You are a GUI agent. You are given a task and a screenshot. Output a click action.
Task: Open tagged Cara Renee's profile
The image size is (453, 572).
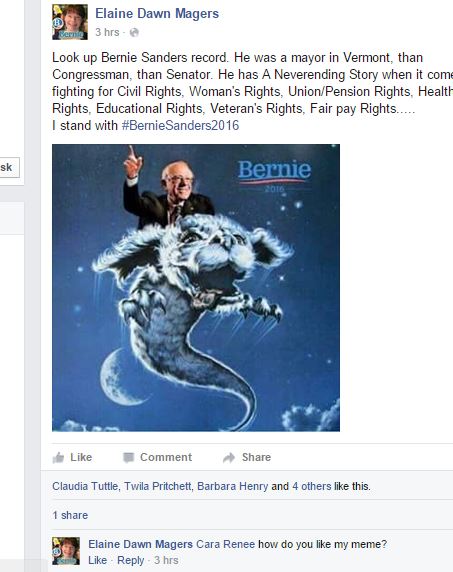pyautogui.click(x=225, y=544)
